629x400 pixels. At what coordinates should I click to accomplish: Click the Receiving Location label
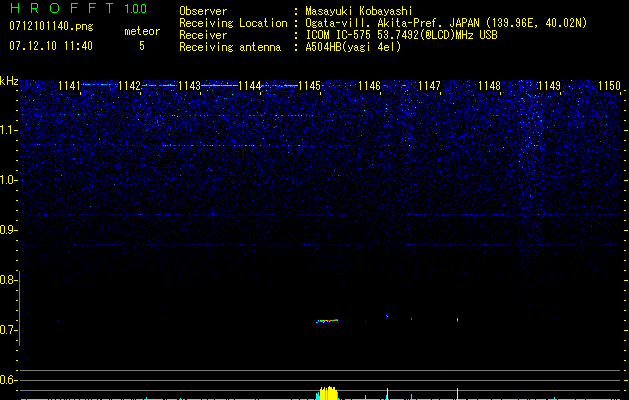tap(233, 23)
